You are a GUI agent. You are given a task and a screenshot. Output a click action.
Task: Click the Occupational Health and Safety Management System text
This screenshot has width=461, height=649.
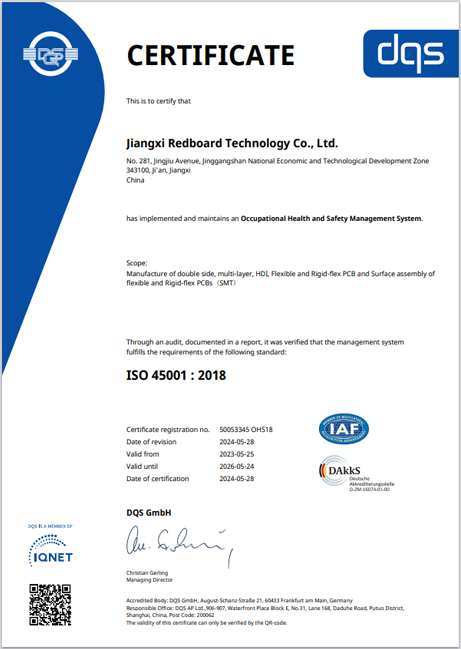click(x=331, y=219)
